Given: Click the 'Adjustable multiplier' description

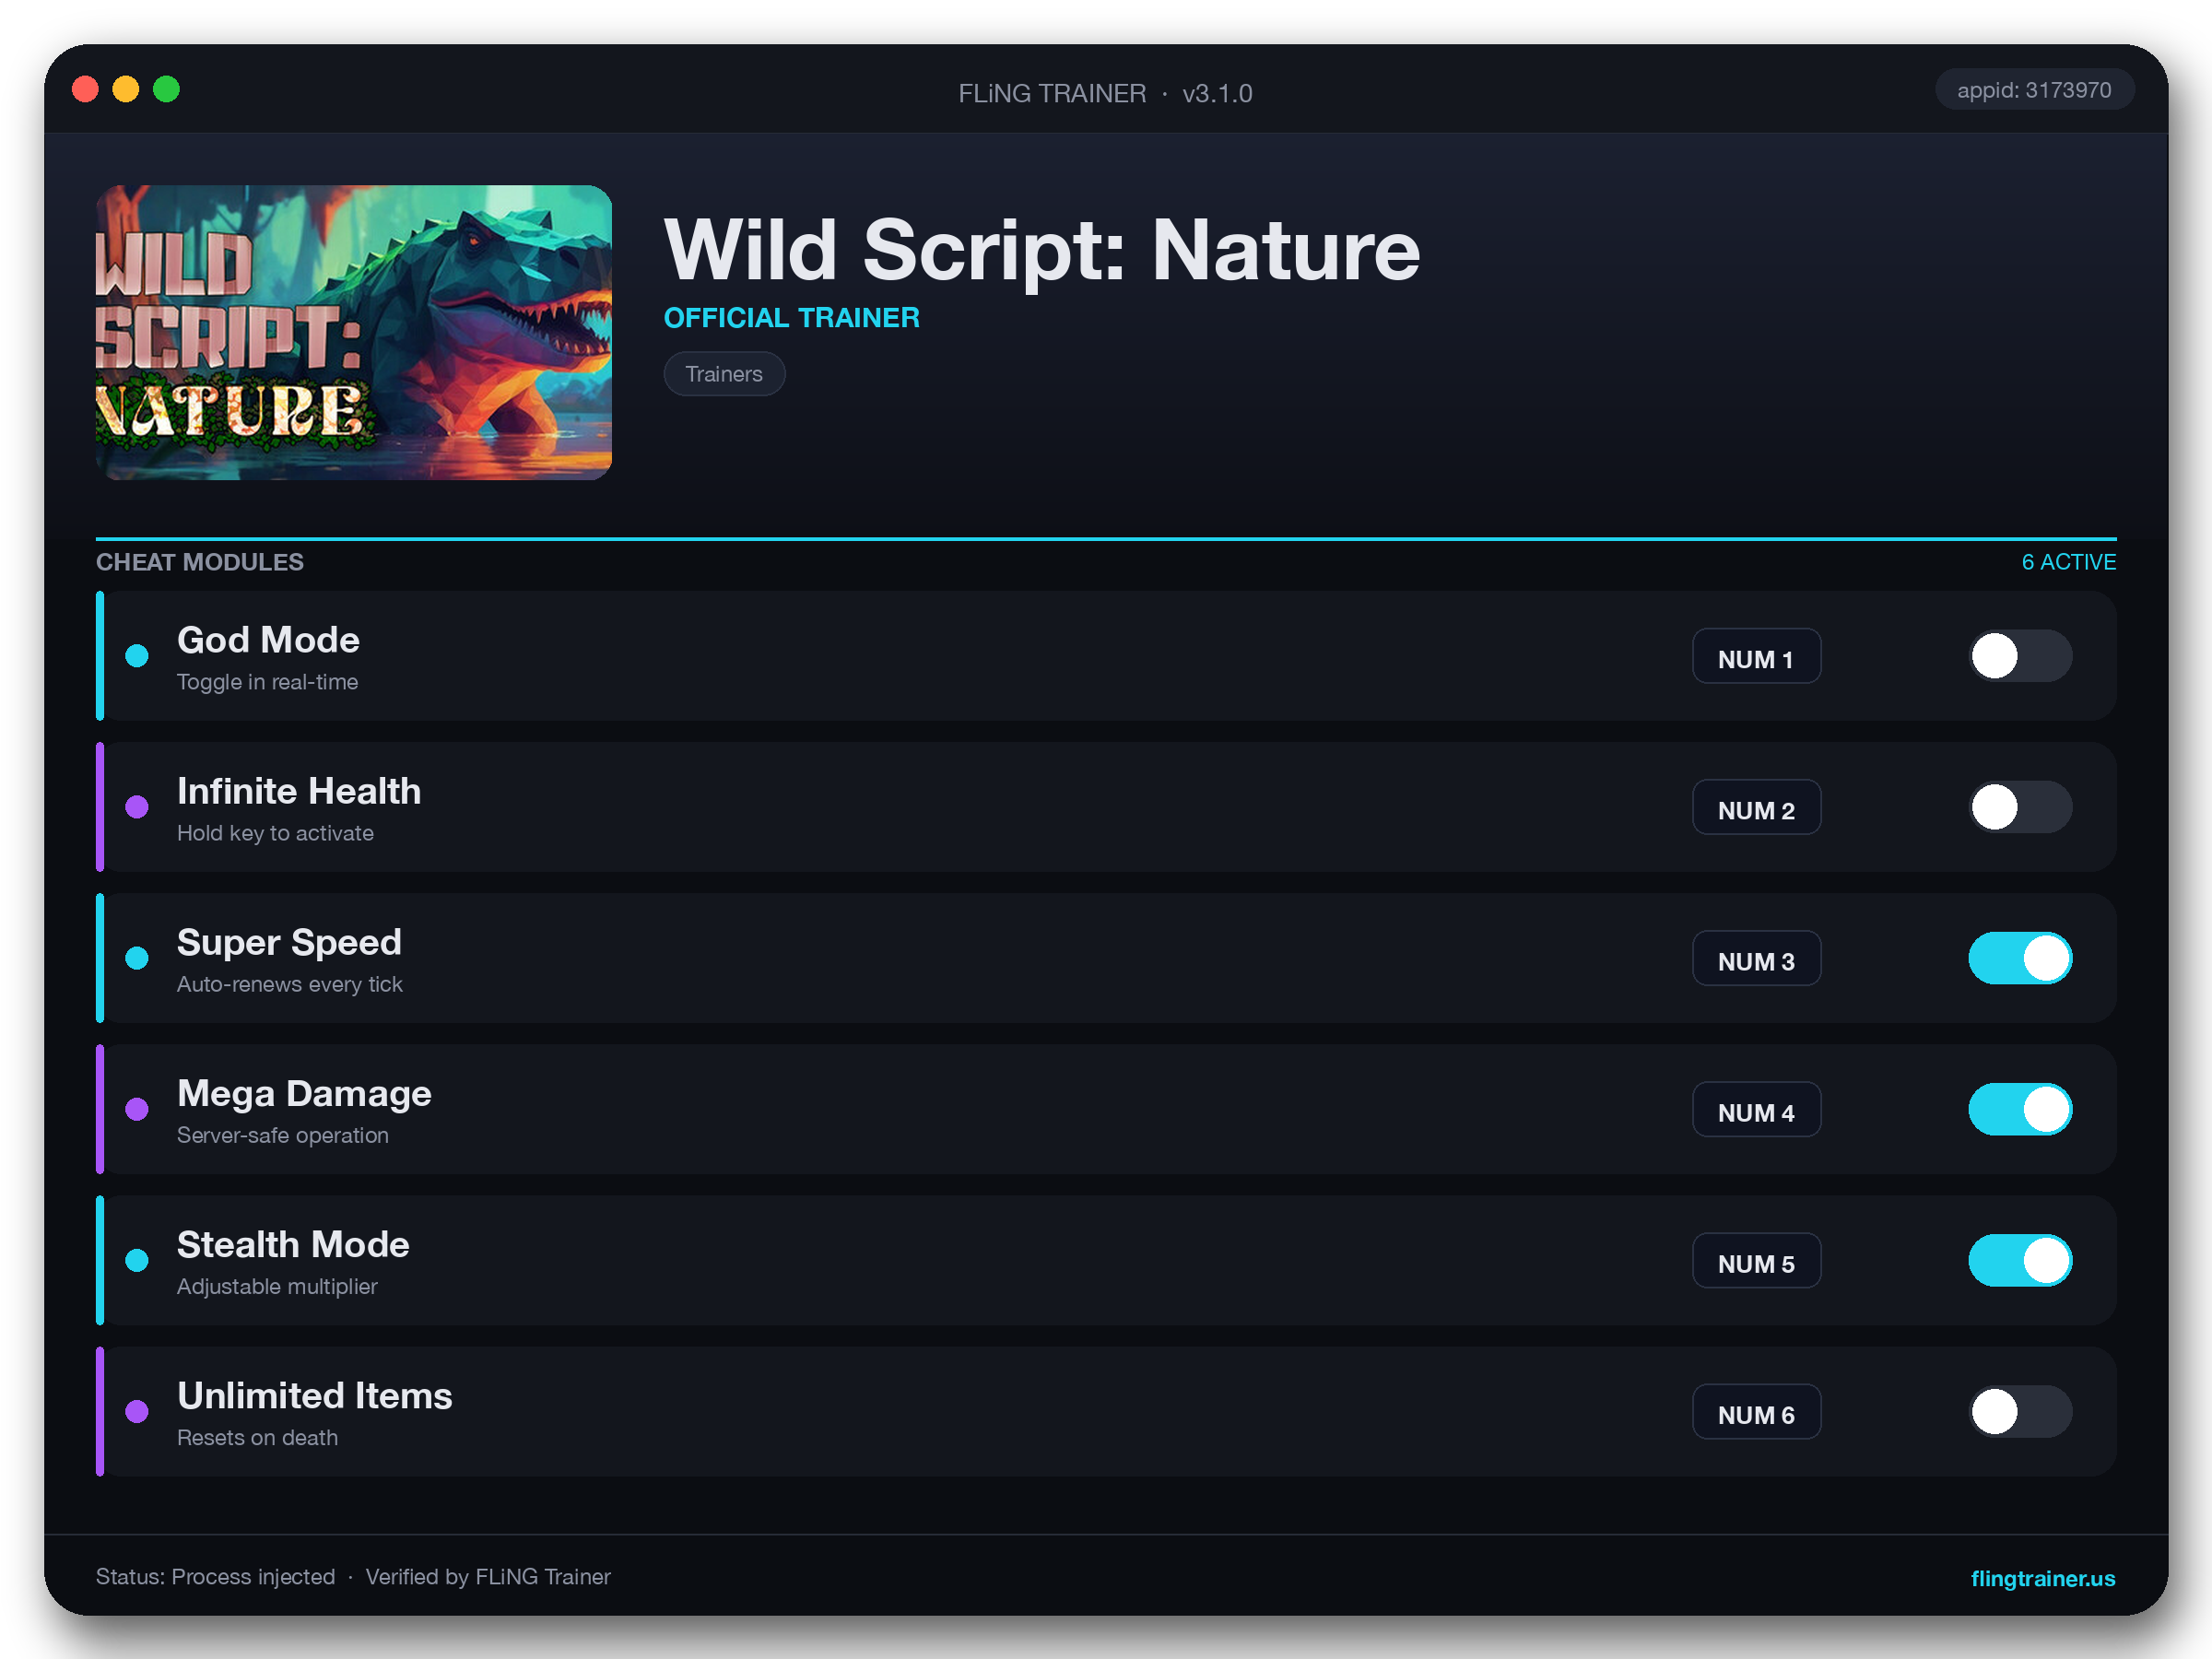Looking at the screenshot, I should pyautogui.click(x=277, y=1286).
